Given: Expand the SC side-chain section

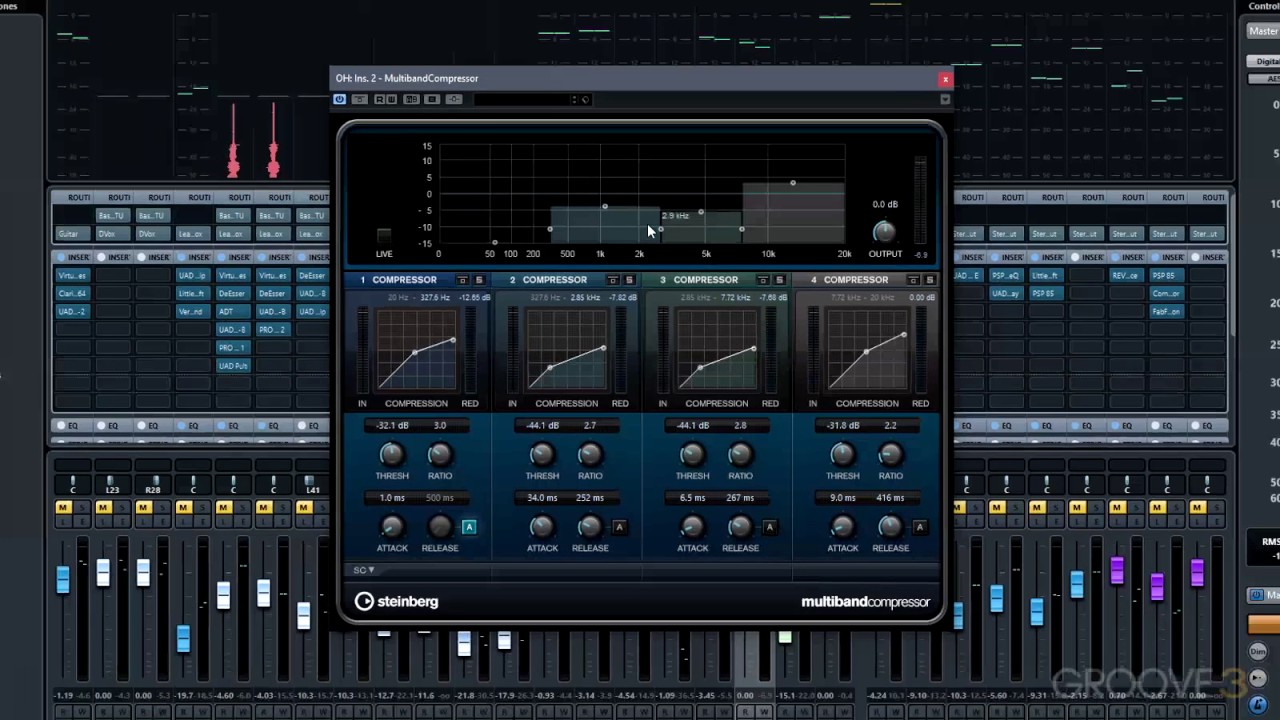Looking at the screenshot, I should pos(363,570).
